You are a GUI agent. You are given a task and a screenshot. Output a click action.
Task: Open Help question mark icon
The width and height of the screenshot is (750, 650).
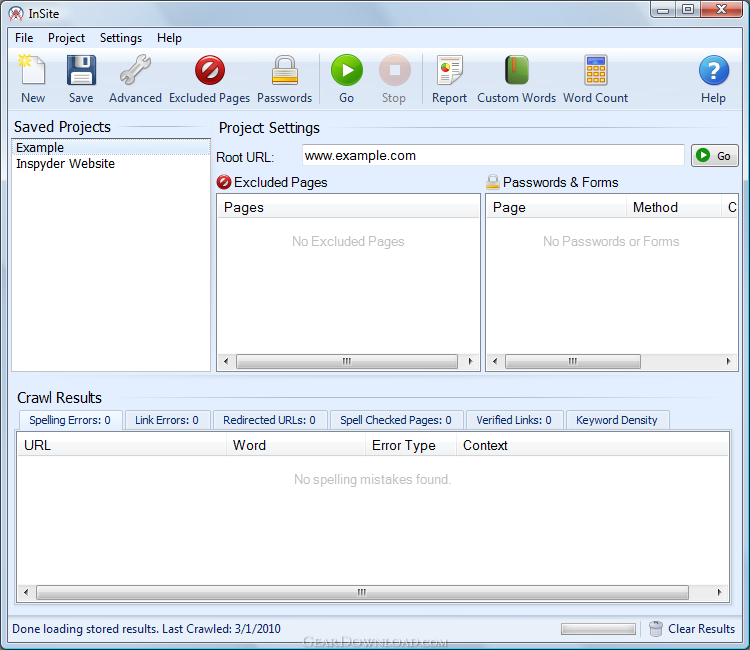tap(713, 72)
